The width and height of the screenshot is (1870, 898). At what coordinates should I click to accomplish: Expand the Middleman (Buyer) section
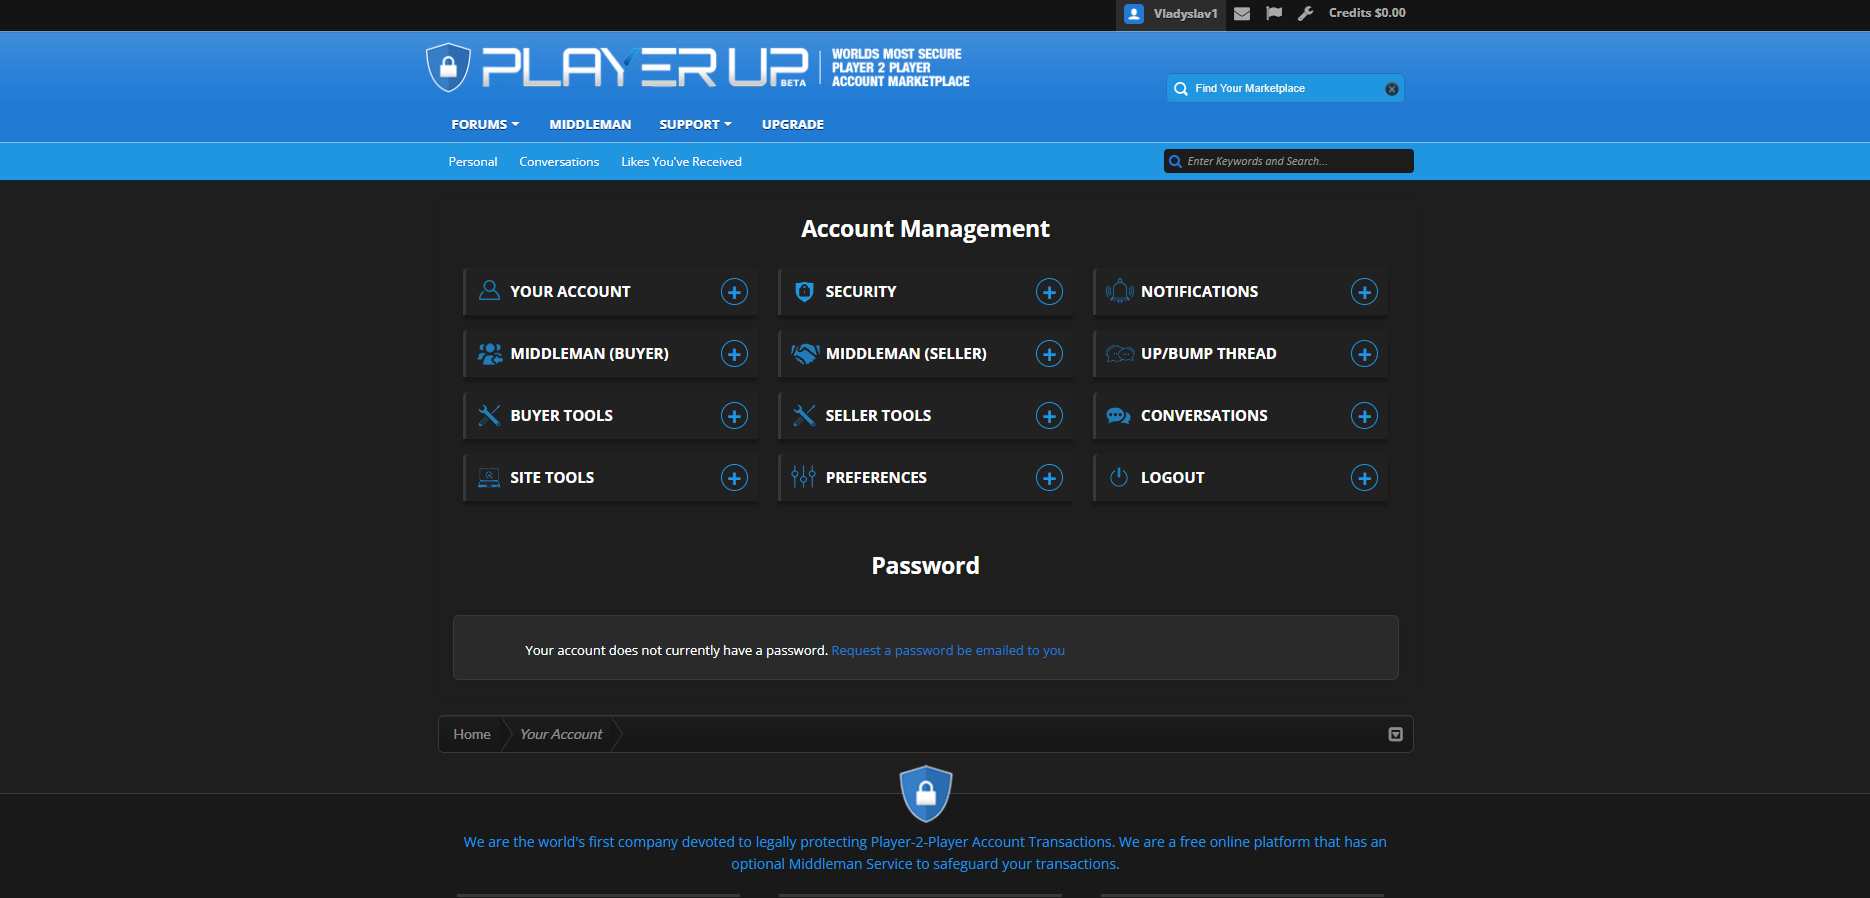[735, 354]
